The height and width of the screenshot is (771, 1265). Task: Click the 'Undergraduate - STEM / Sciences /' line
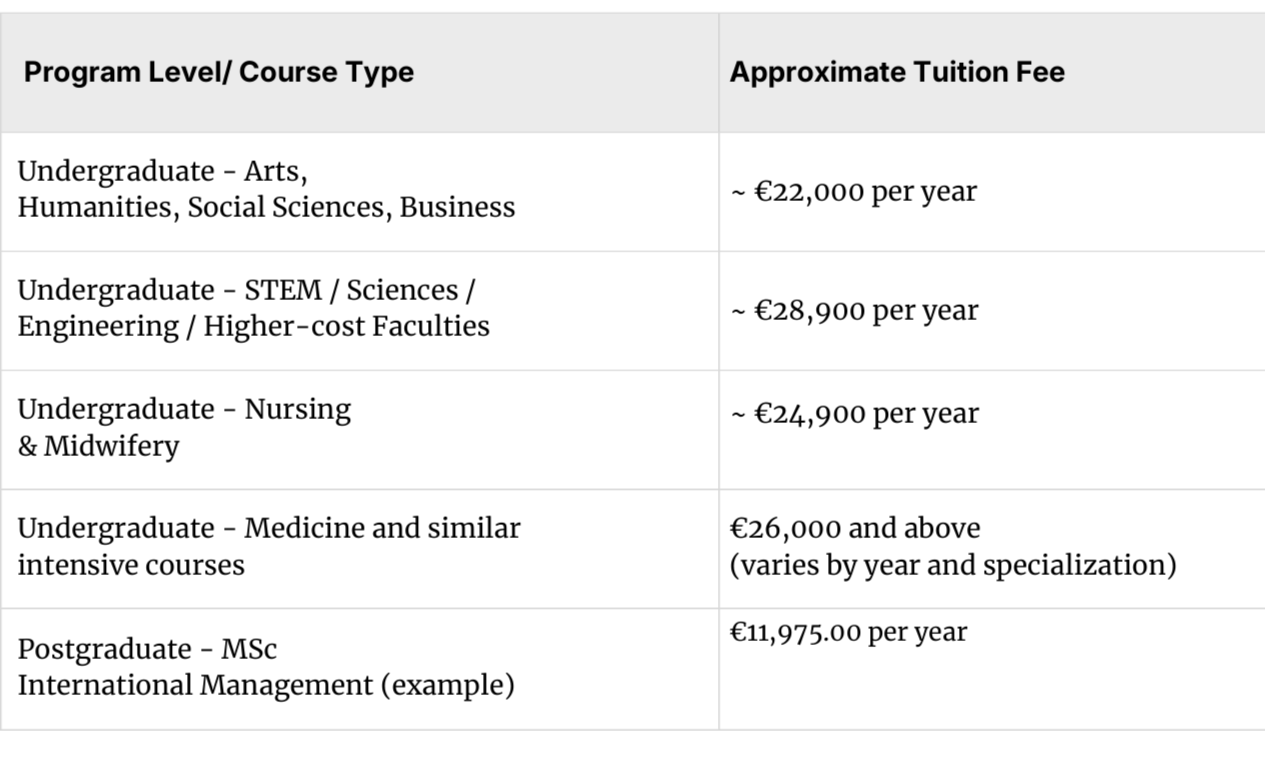(246, 290)
